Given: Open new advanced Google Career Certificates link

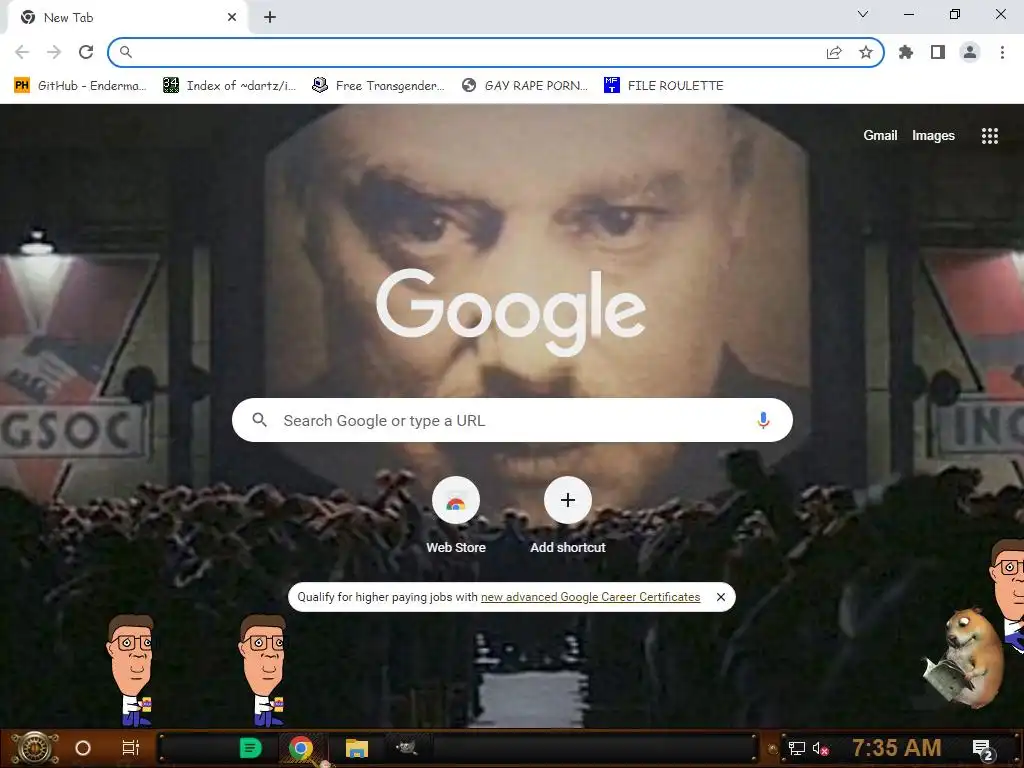Looking at the screenshot, I should click(x=590, y=597).
